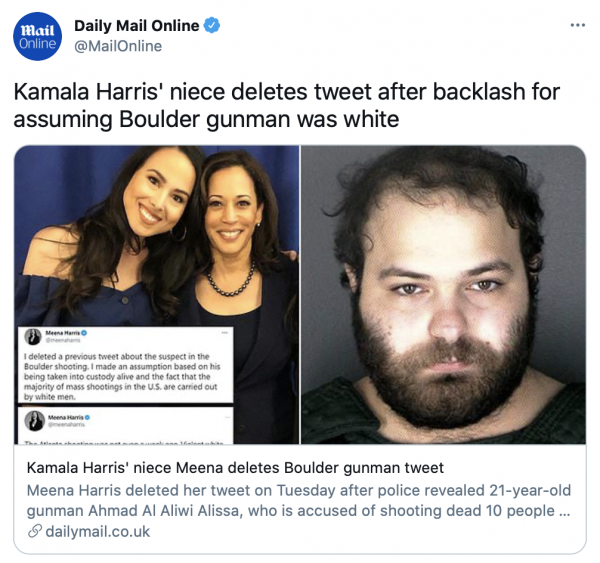
Task: View the bearded man mugshot photo
Action: (443, 294)
